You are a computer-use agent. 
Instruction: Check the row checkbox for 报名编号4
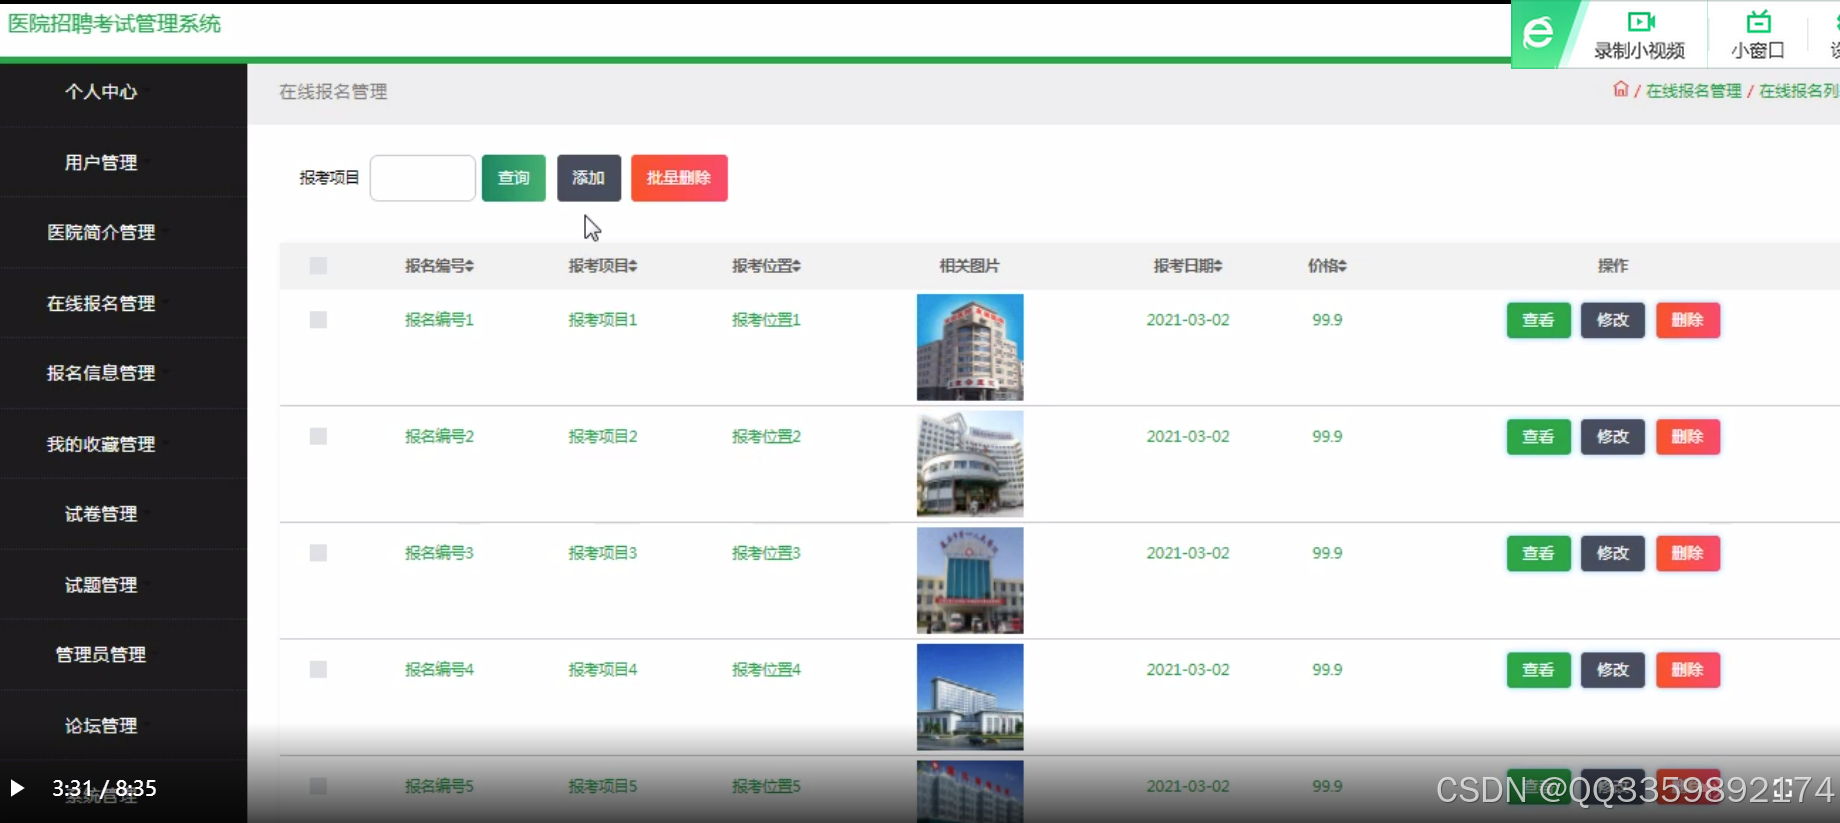[318, 669]
